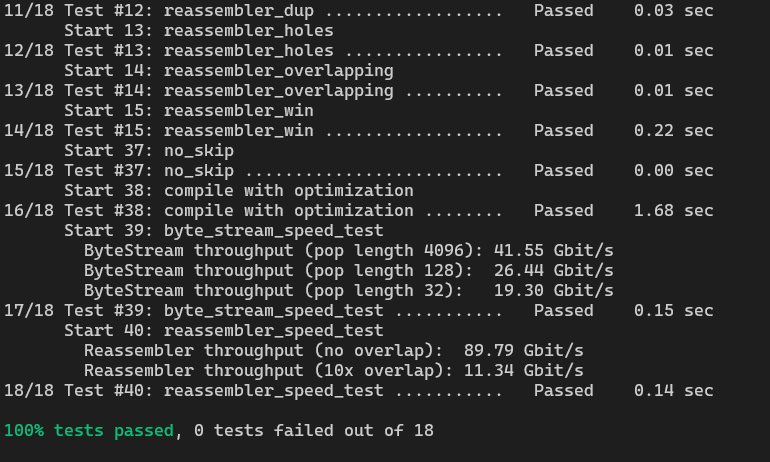Click the 'reassembler_dup' test name
The width and height of the screenshot is (770, 462).
click(x=239, y=10)
